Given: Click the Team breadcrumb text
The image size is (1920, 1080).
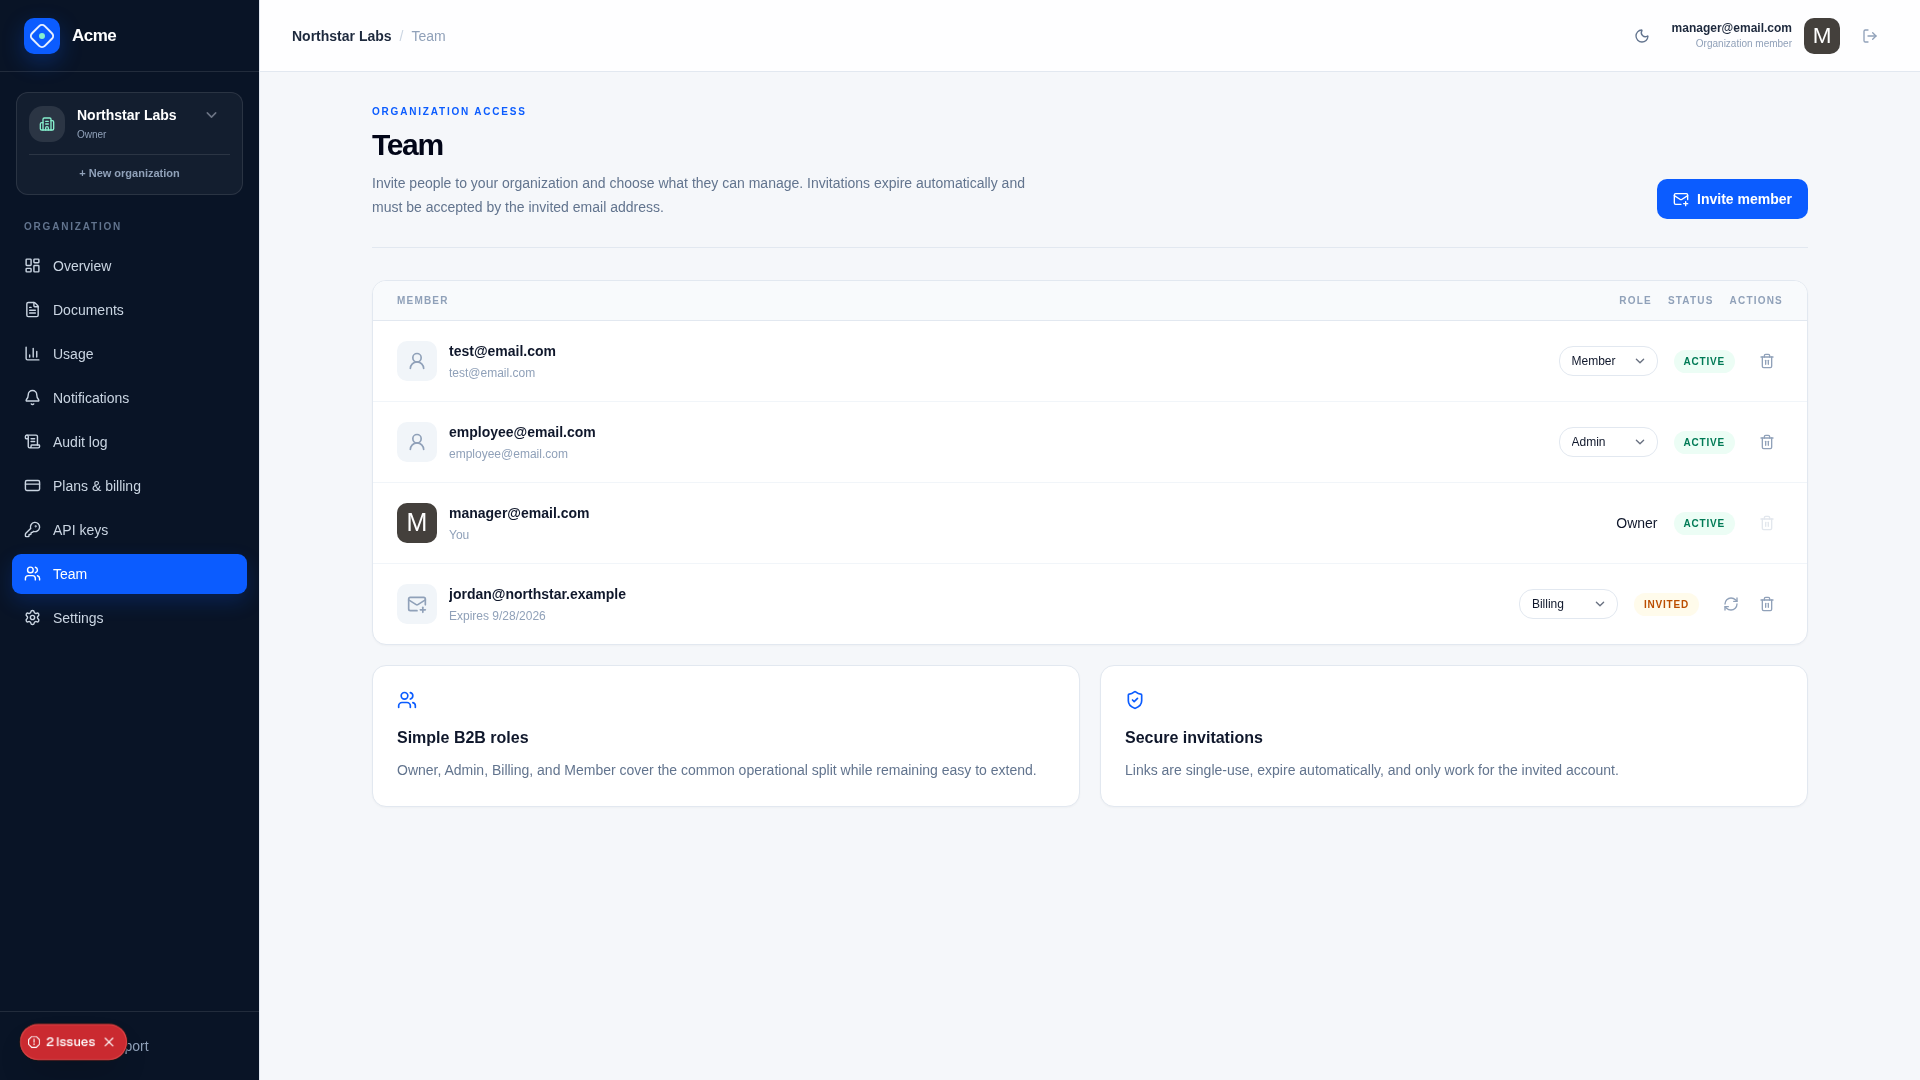Looking at the screenshot, I should point(428,36).
